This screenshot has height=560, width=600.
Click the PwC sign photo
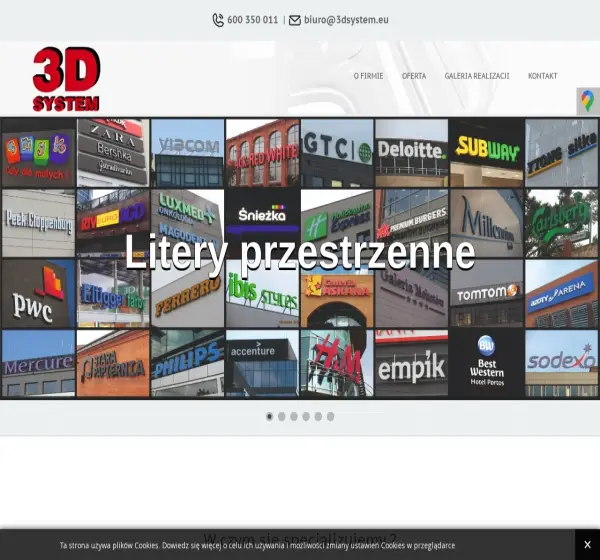(x=38, y=294)
